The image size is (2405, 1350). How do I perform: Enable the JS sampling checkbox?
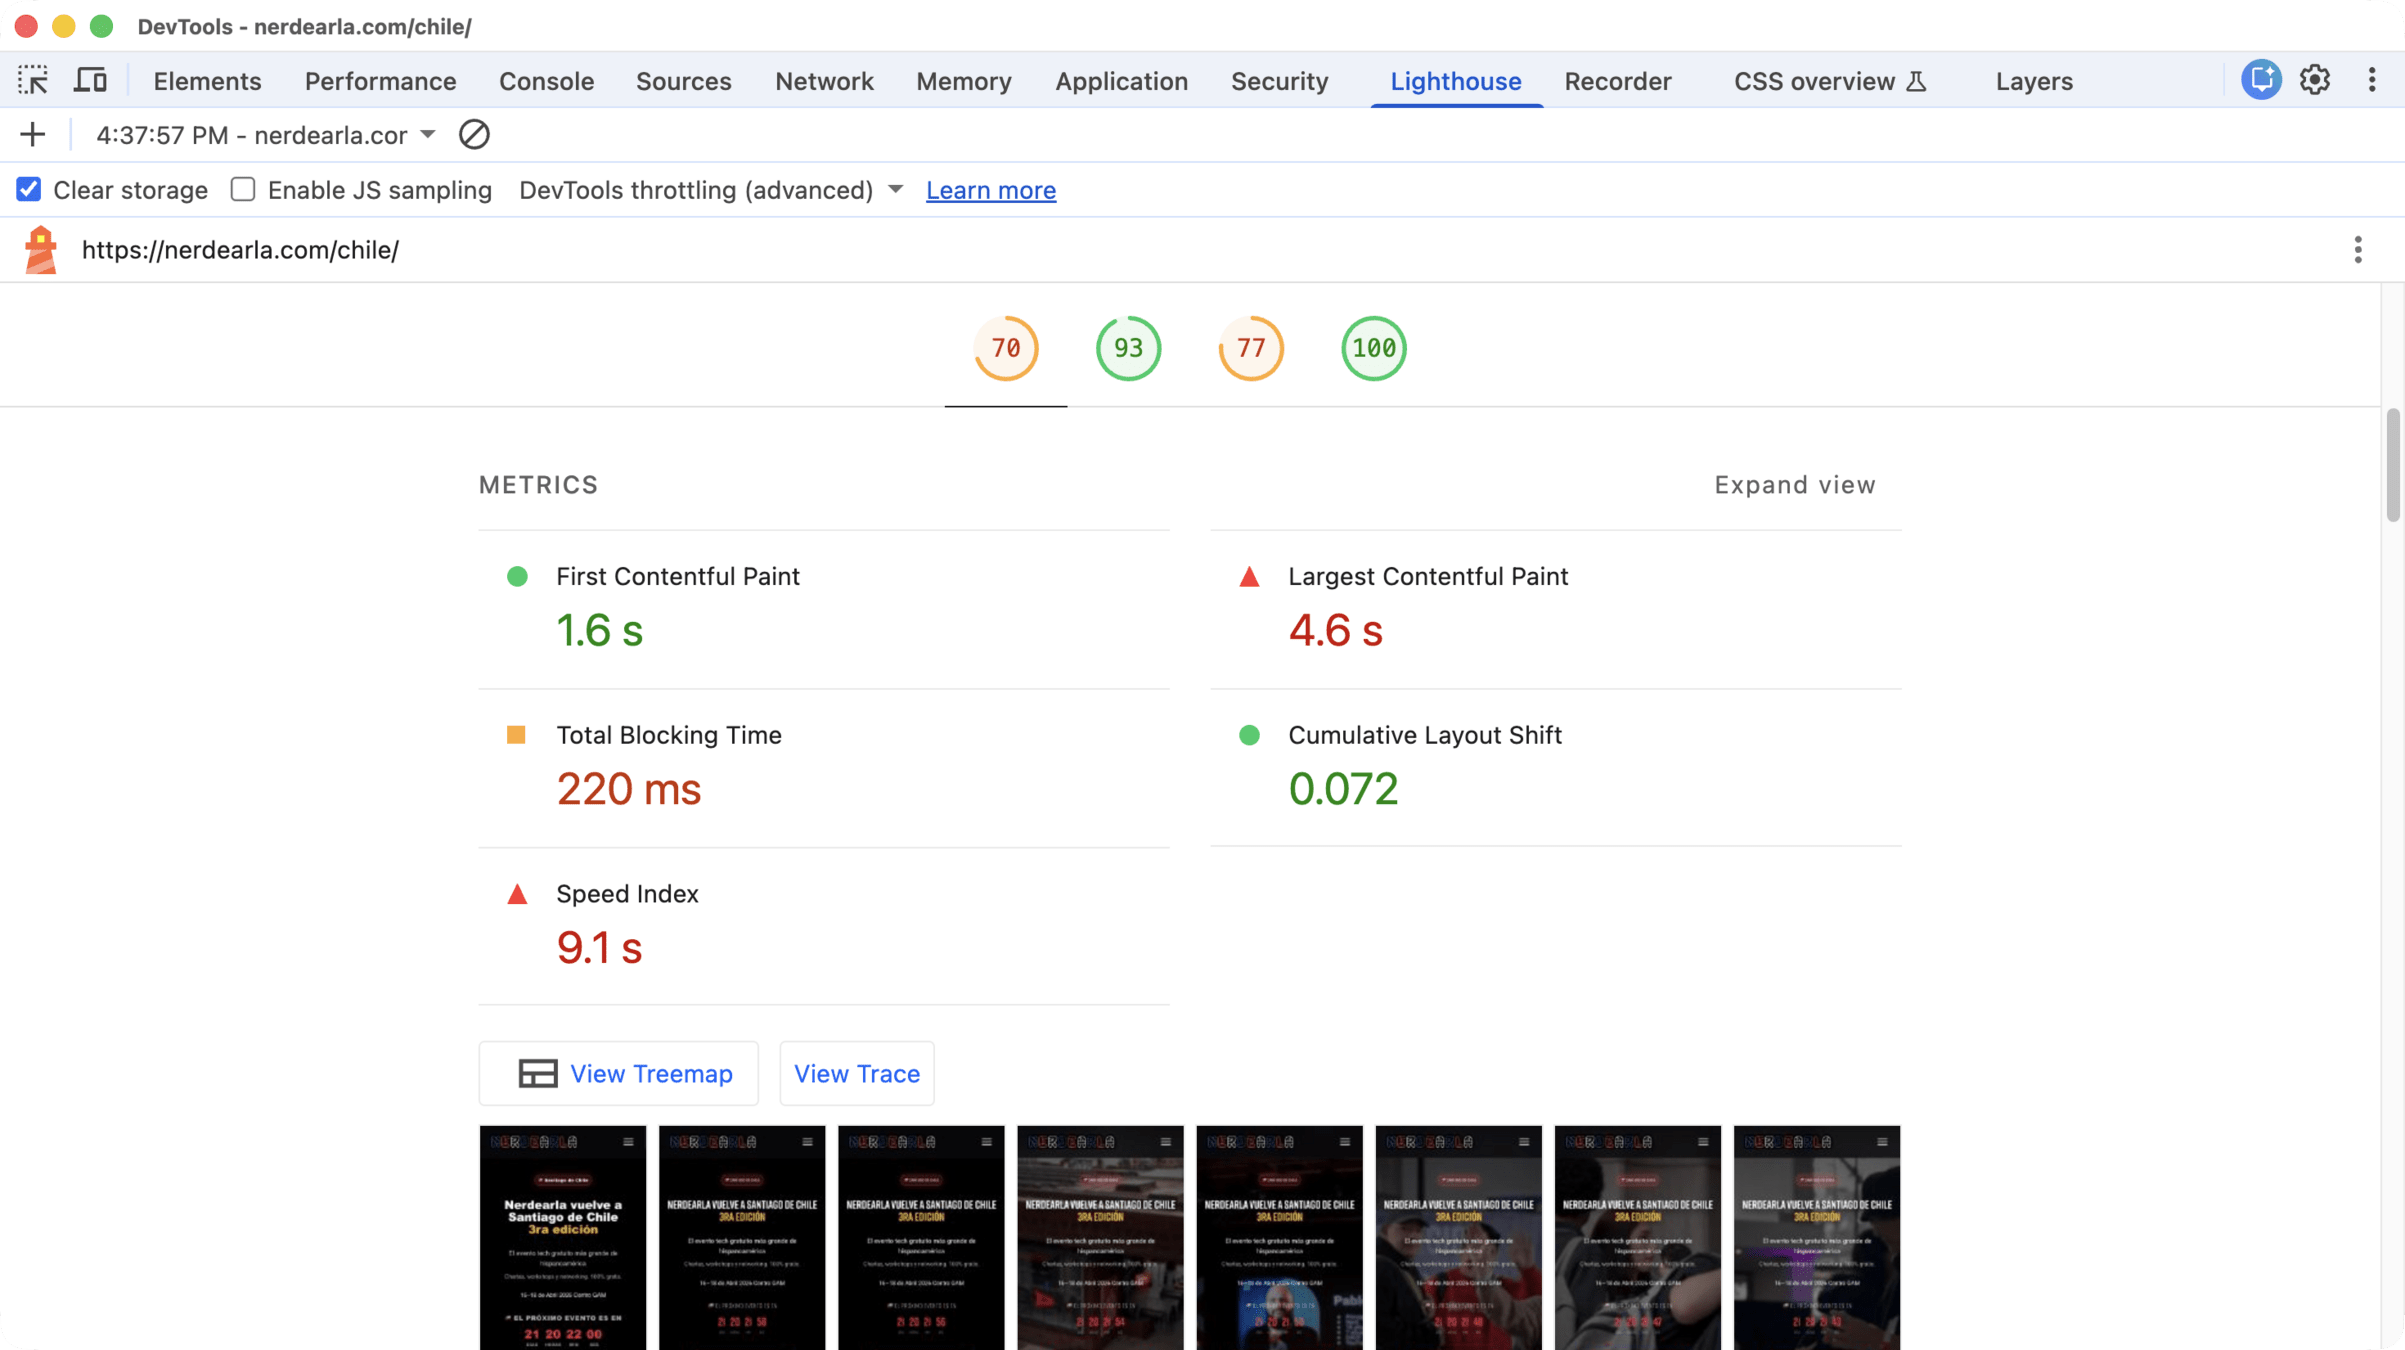pos(243,190)
